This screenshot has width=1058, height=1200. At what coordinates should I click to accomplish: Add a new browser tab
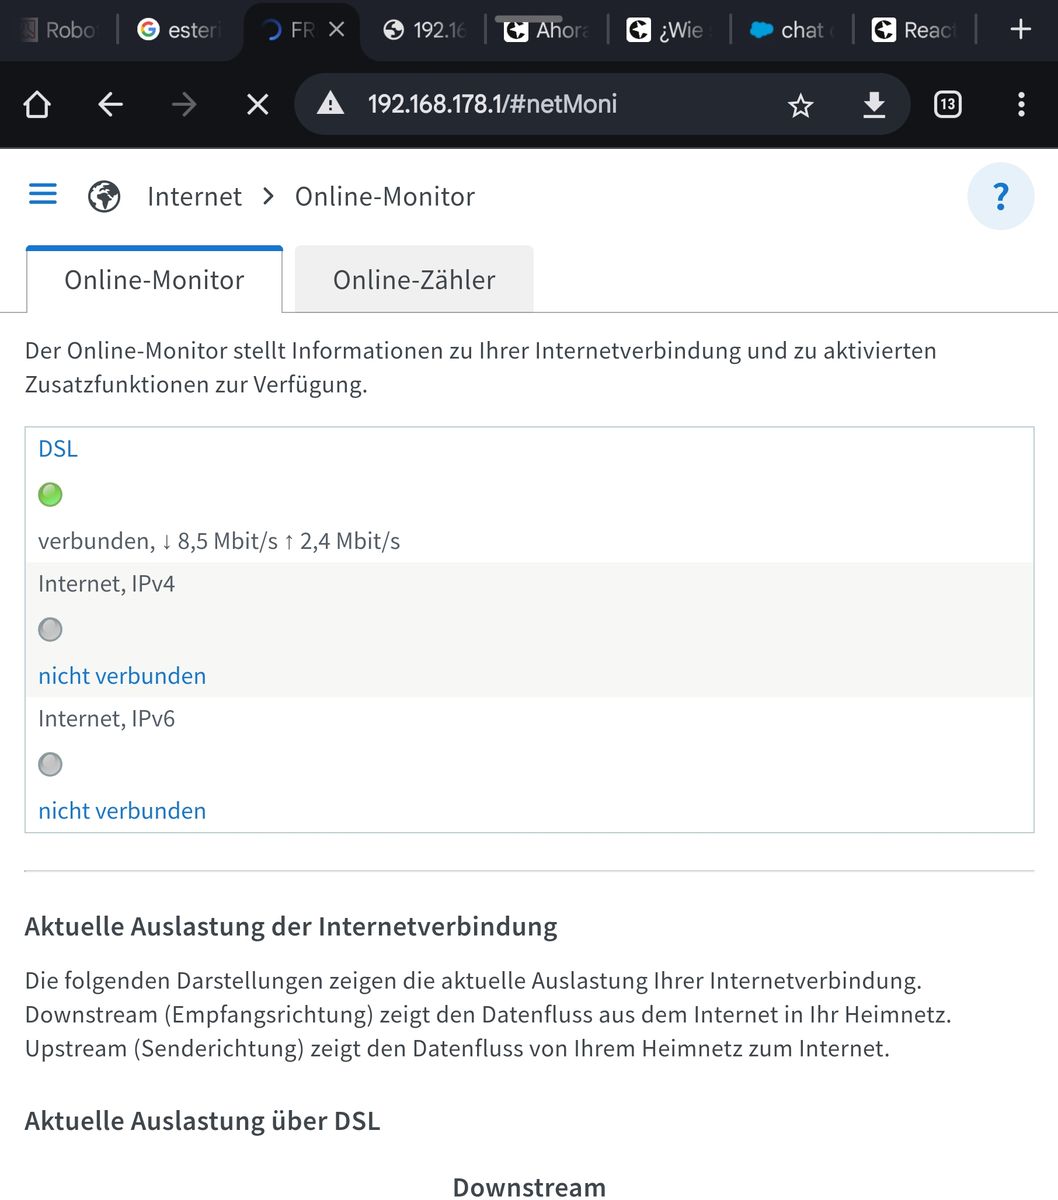click(1020, 30)
